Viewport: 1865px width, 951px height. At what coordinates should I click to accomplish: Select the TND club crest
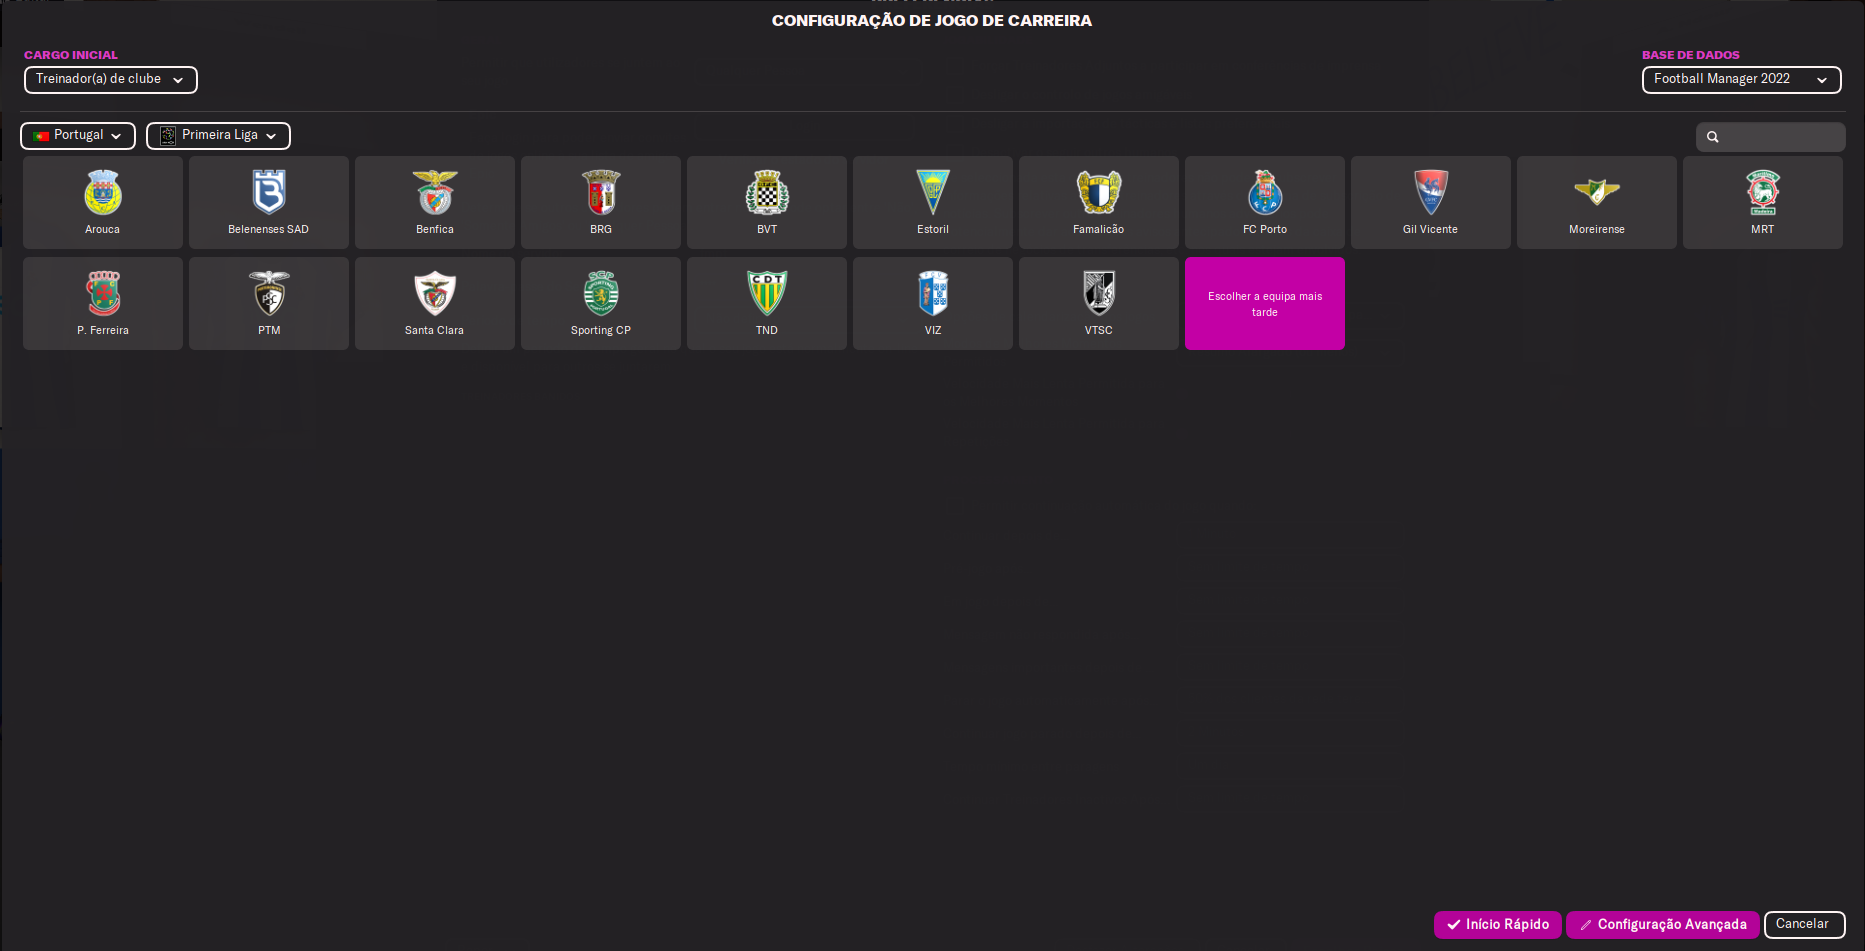(x=767, y=293)
